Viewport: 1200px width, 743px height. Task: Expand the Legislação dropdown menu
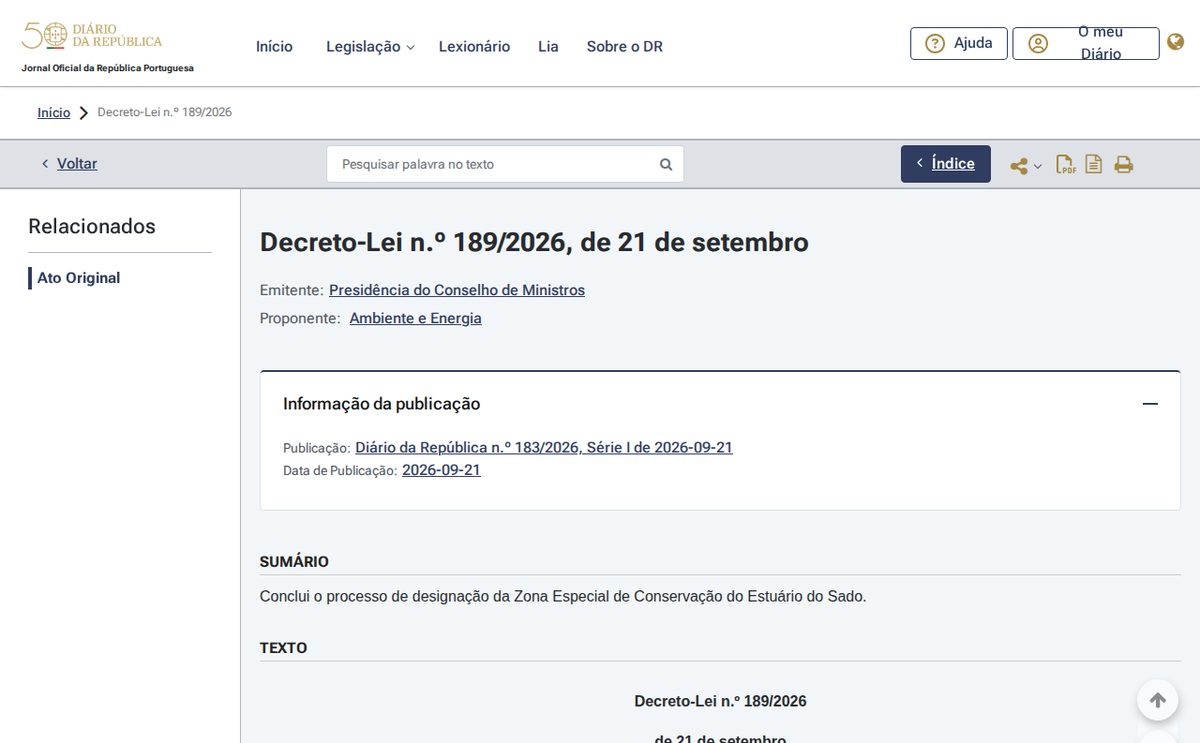370,46
